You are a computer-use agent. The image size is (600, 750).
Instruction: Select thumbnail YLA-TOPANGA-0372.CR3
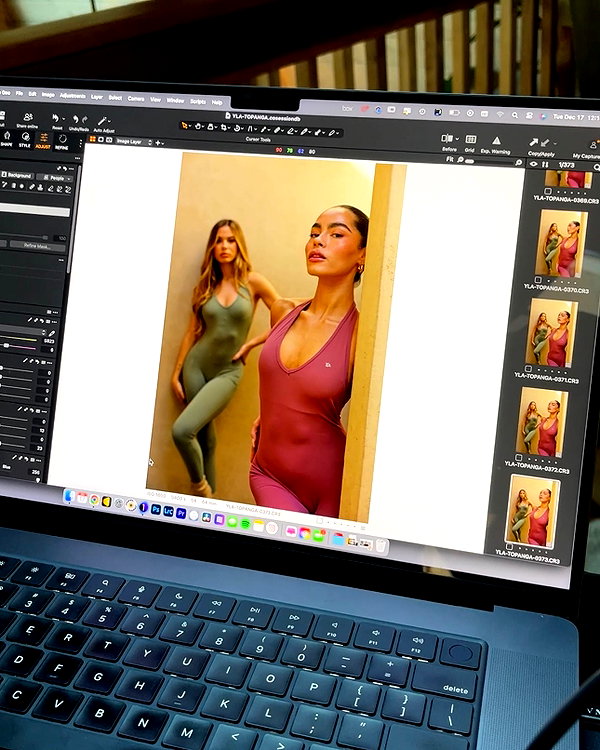tap(542, 422)
